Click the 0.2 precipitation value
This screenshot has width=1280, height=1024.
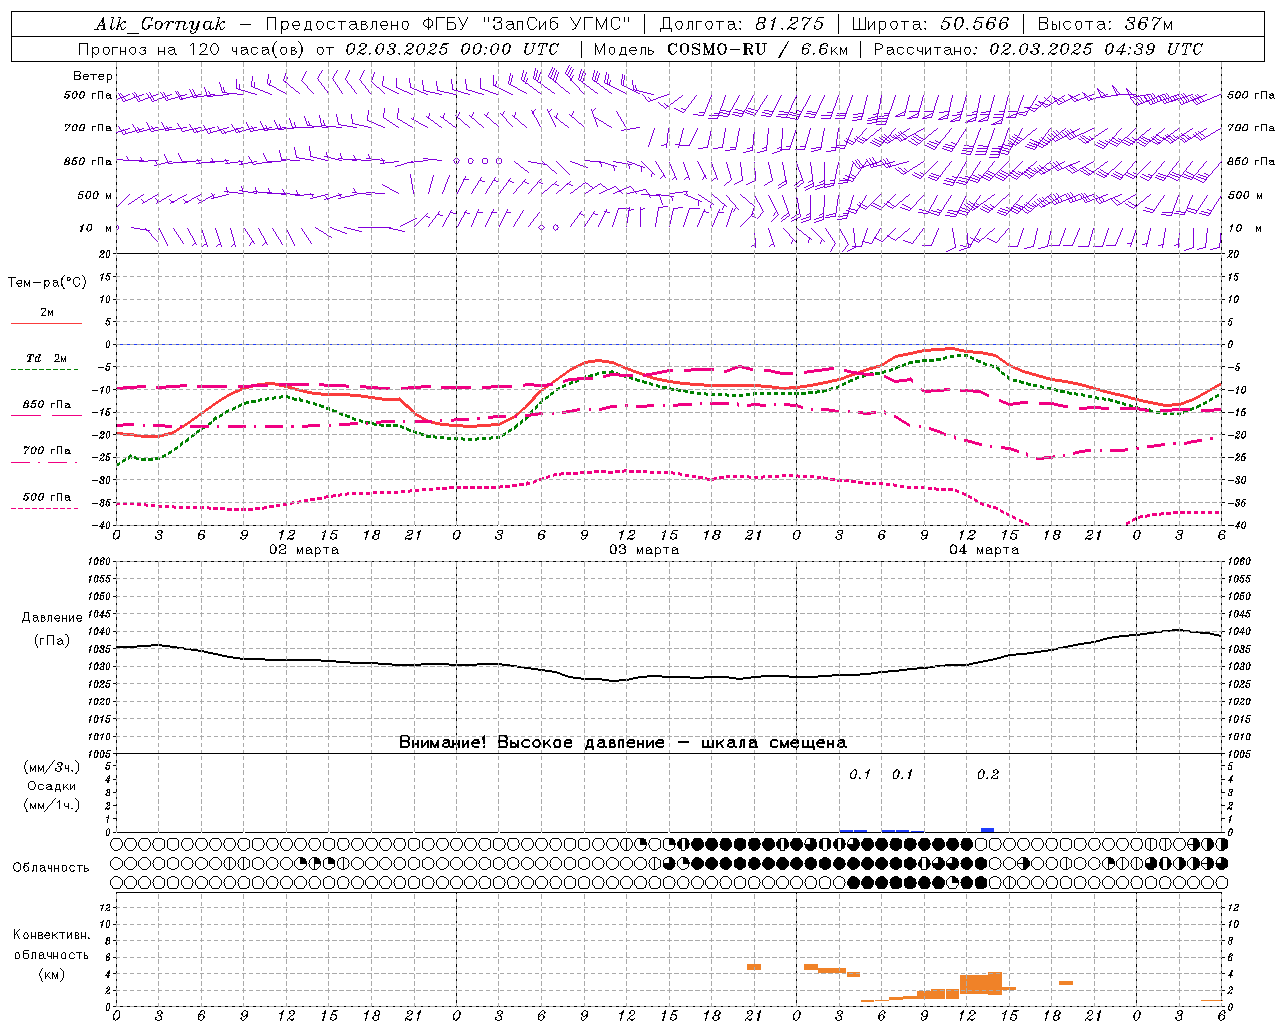(x=987, y=775)
